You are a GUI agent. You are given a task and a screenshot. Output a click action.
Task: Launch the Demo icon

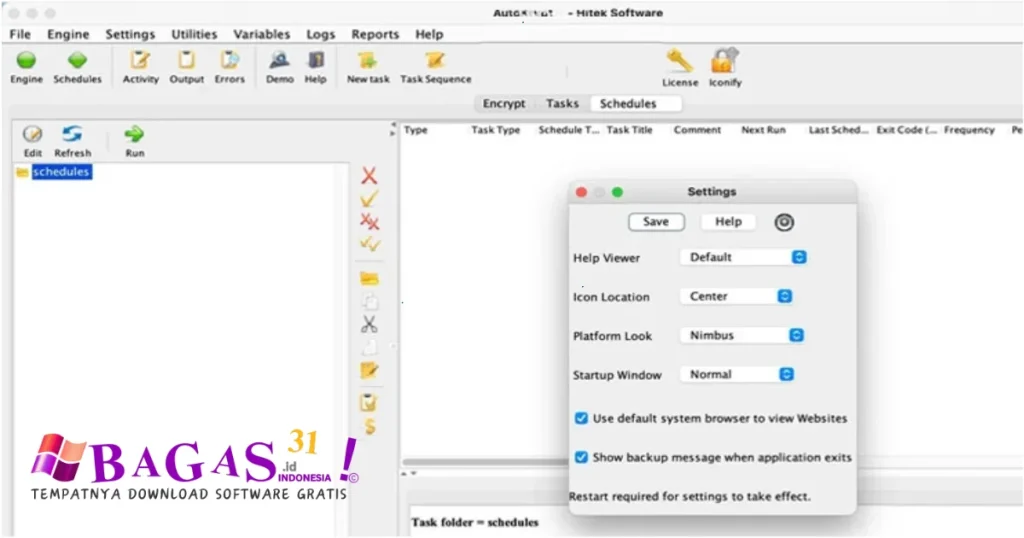(x=280, y=60)
